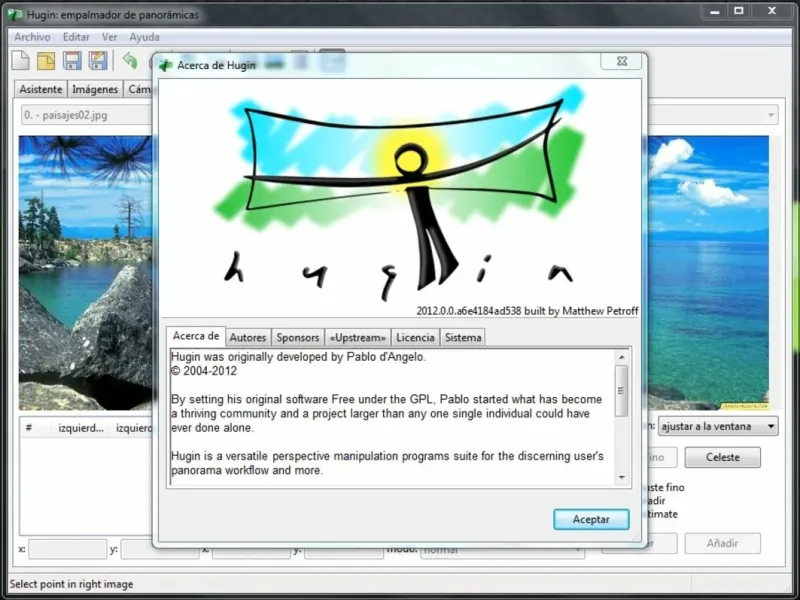Click the About text scrollbar thumb
Image resolution: width=800 pixels, height=600 pixels.
(621, 391)
